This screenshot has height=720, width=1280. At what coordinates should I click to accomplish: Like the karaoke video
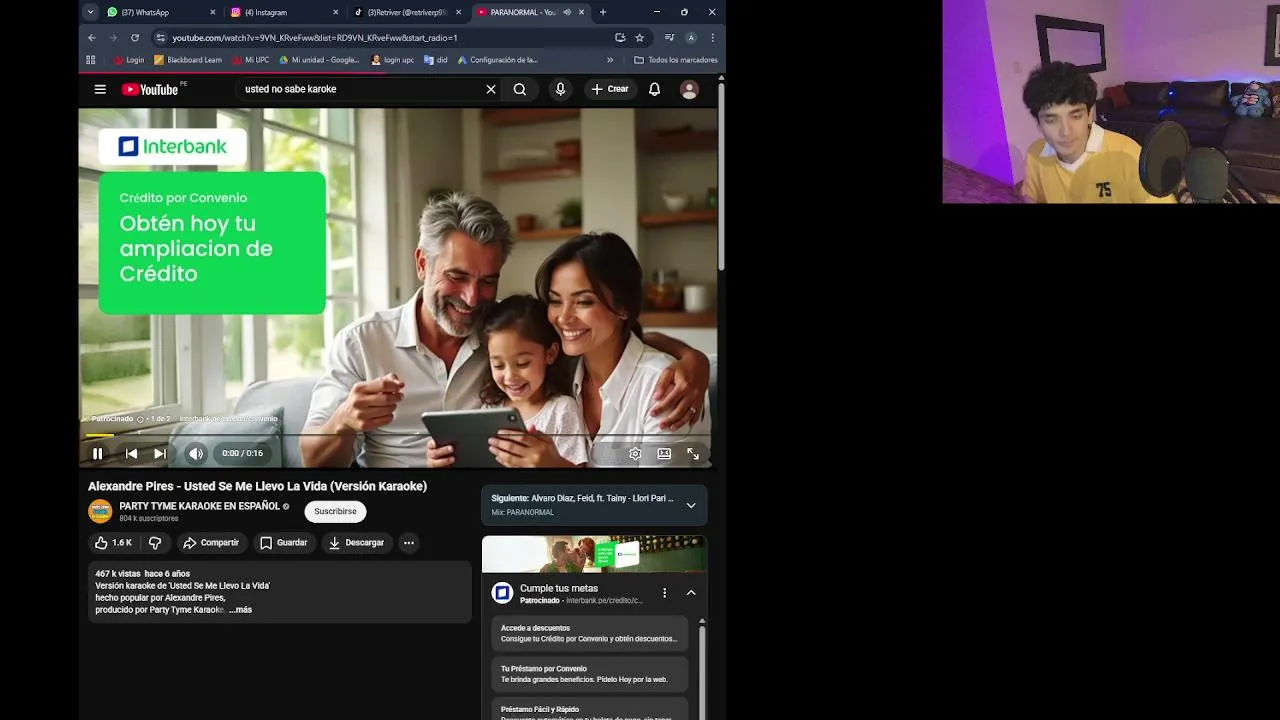[113, 543]
